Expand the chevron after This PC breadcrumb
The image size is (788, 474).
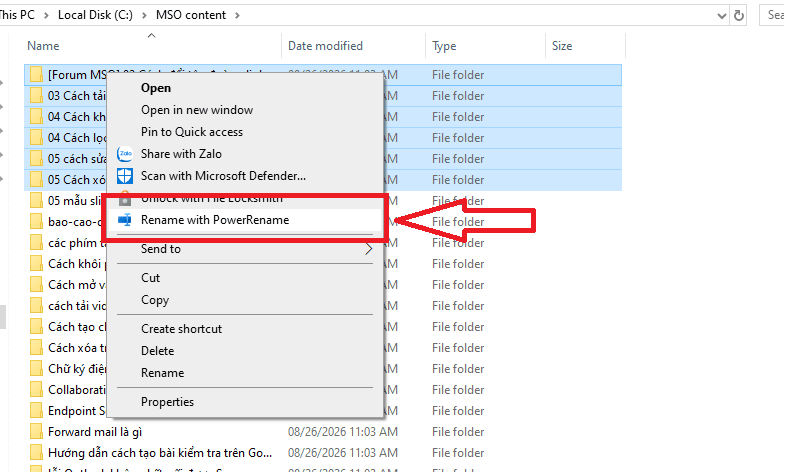46,16
